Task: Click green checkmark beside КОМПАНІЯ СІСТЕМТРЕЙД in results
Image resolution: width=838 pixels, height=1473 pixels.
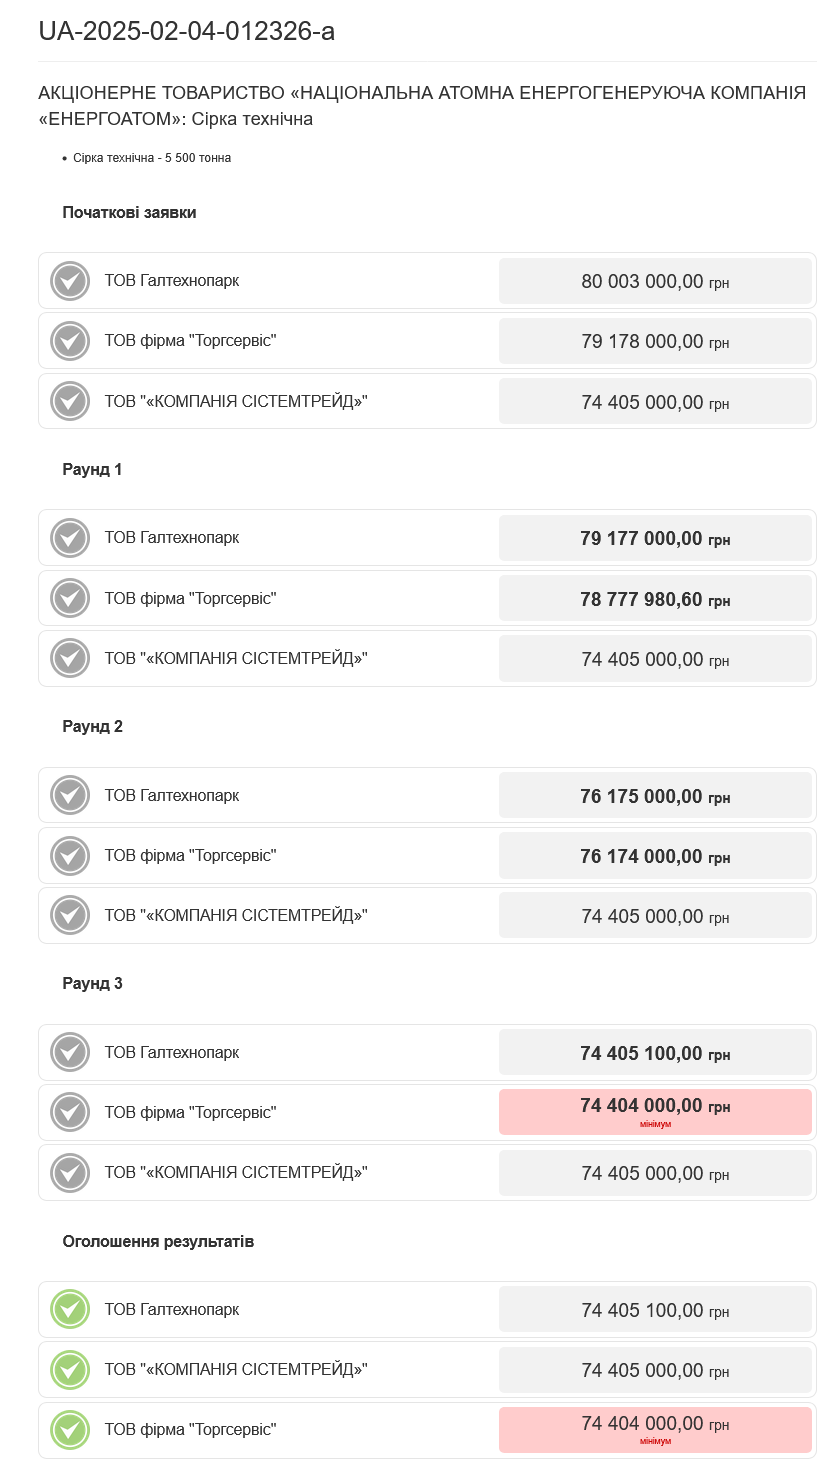Action: [x=70, y=1370]
